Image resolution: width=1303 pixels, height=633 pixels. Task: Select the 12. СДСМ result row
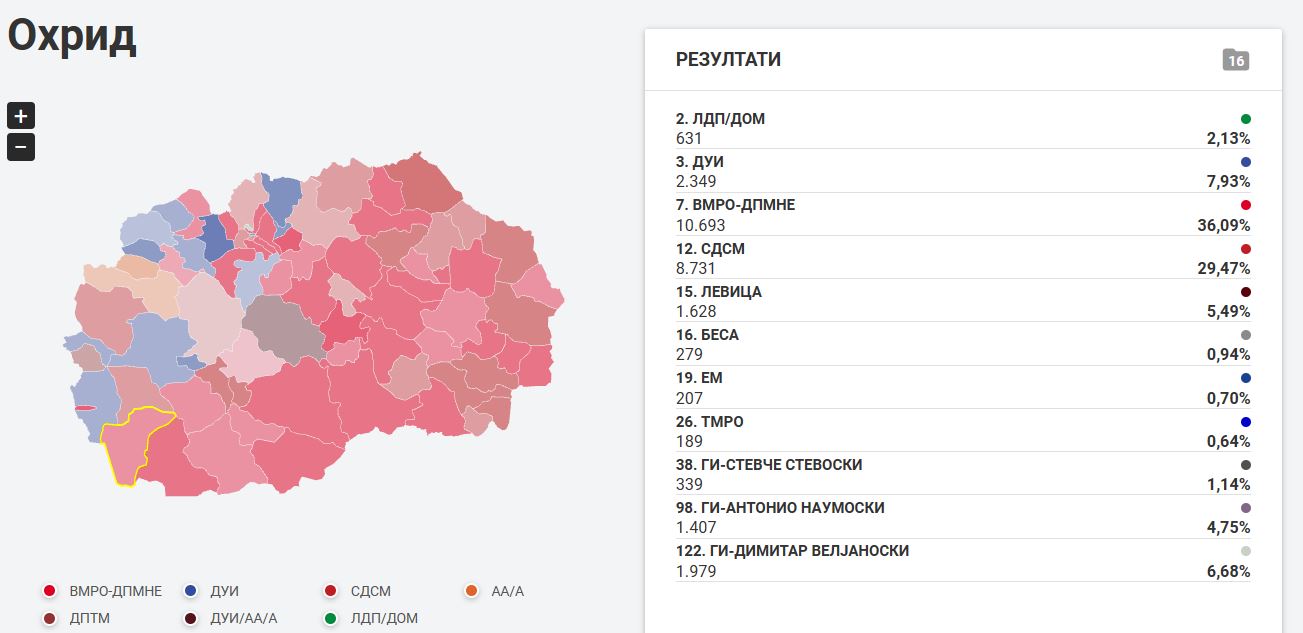pyautogui.click(x=963, y=258)
